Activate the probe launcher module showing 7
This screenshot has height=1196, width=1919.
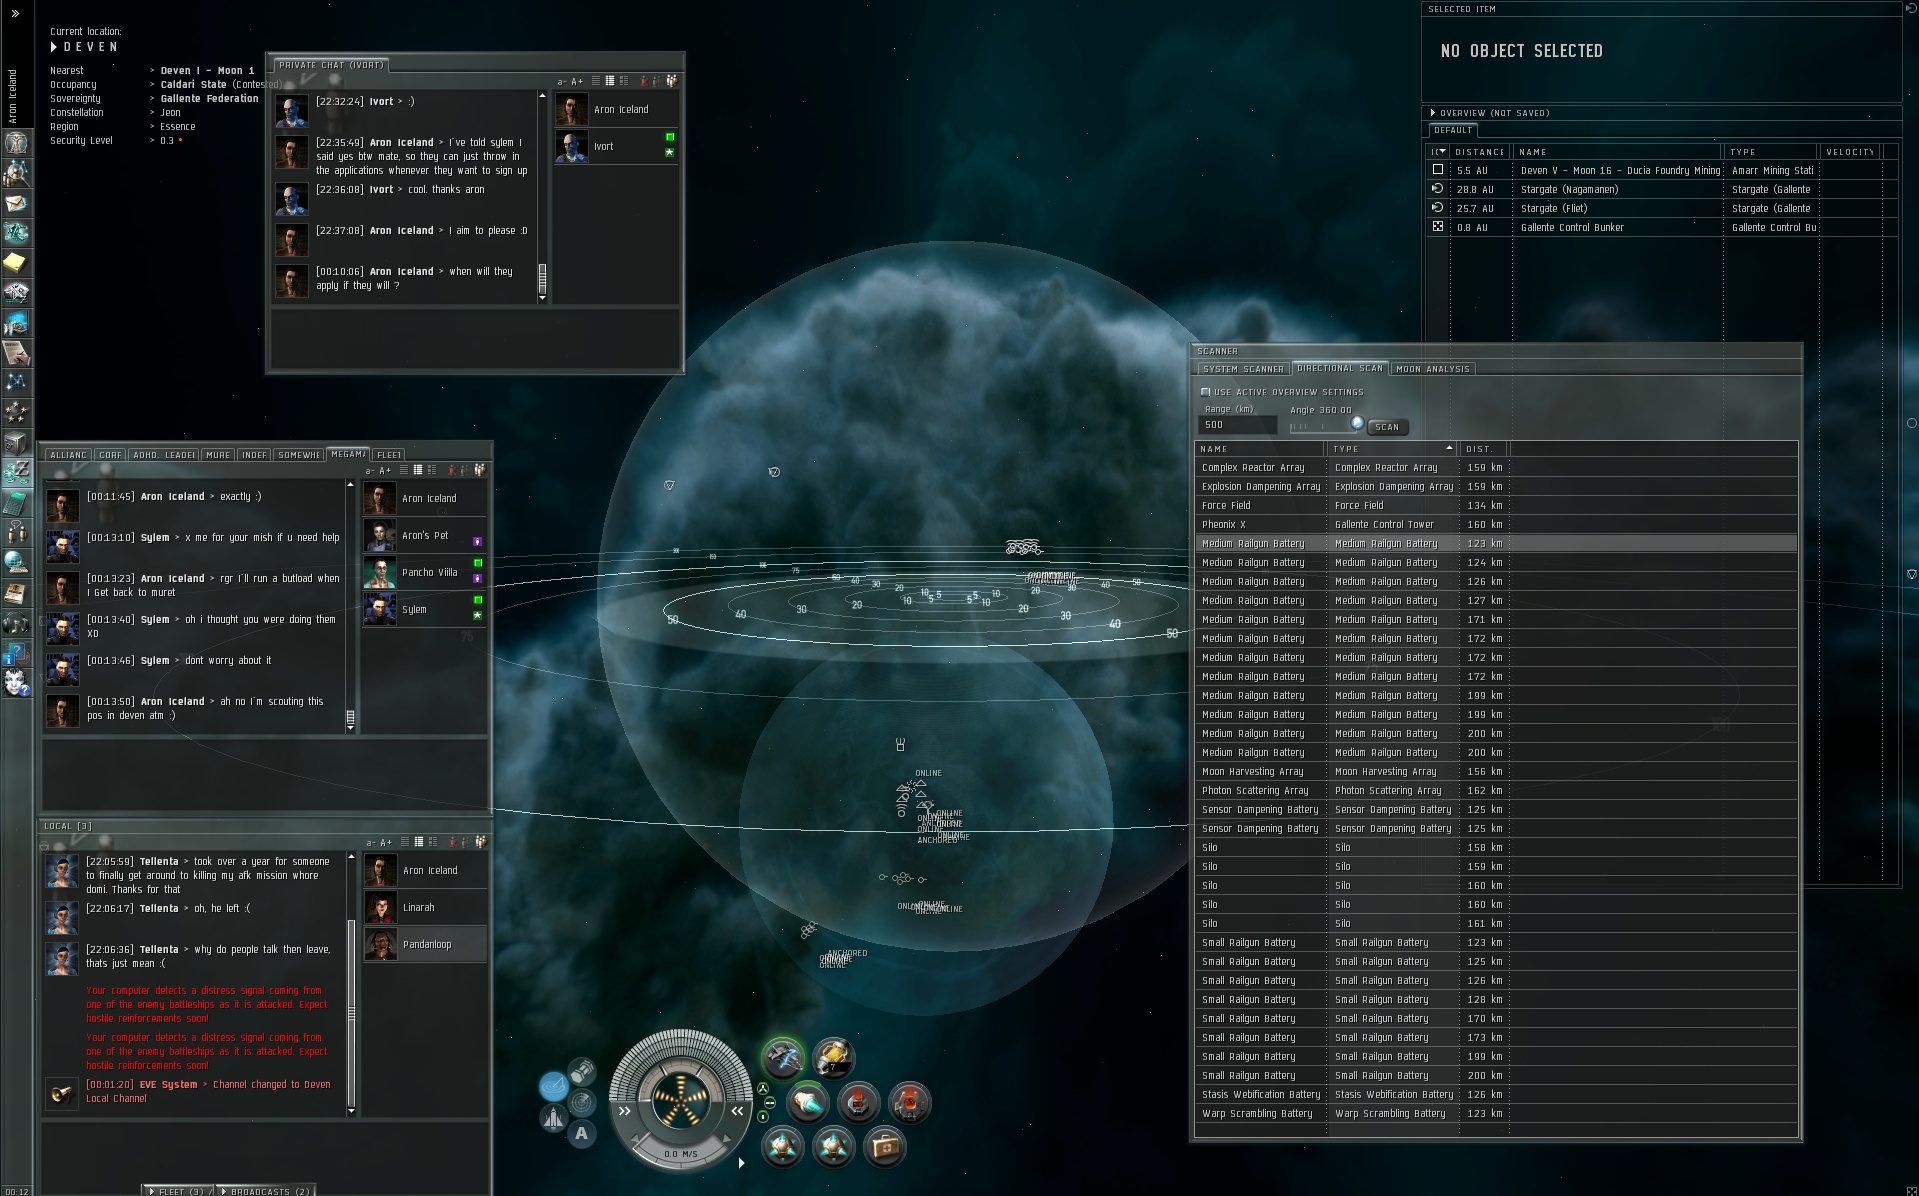tap(833, 1058)
